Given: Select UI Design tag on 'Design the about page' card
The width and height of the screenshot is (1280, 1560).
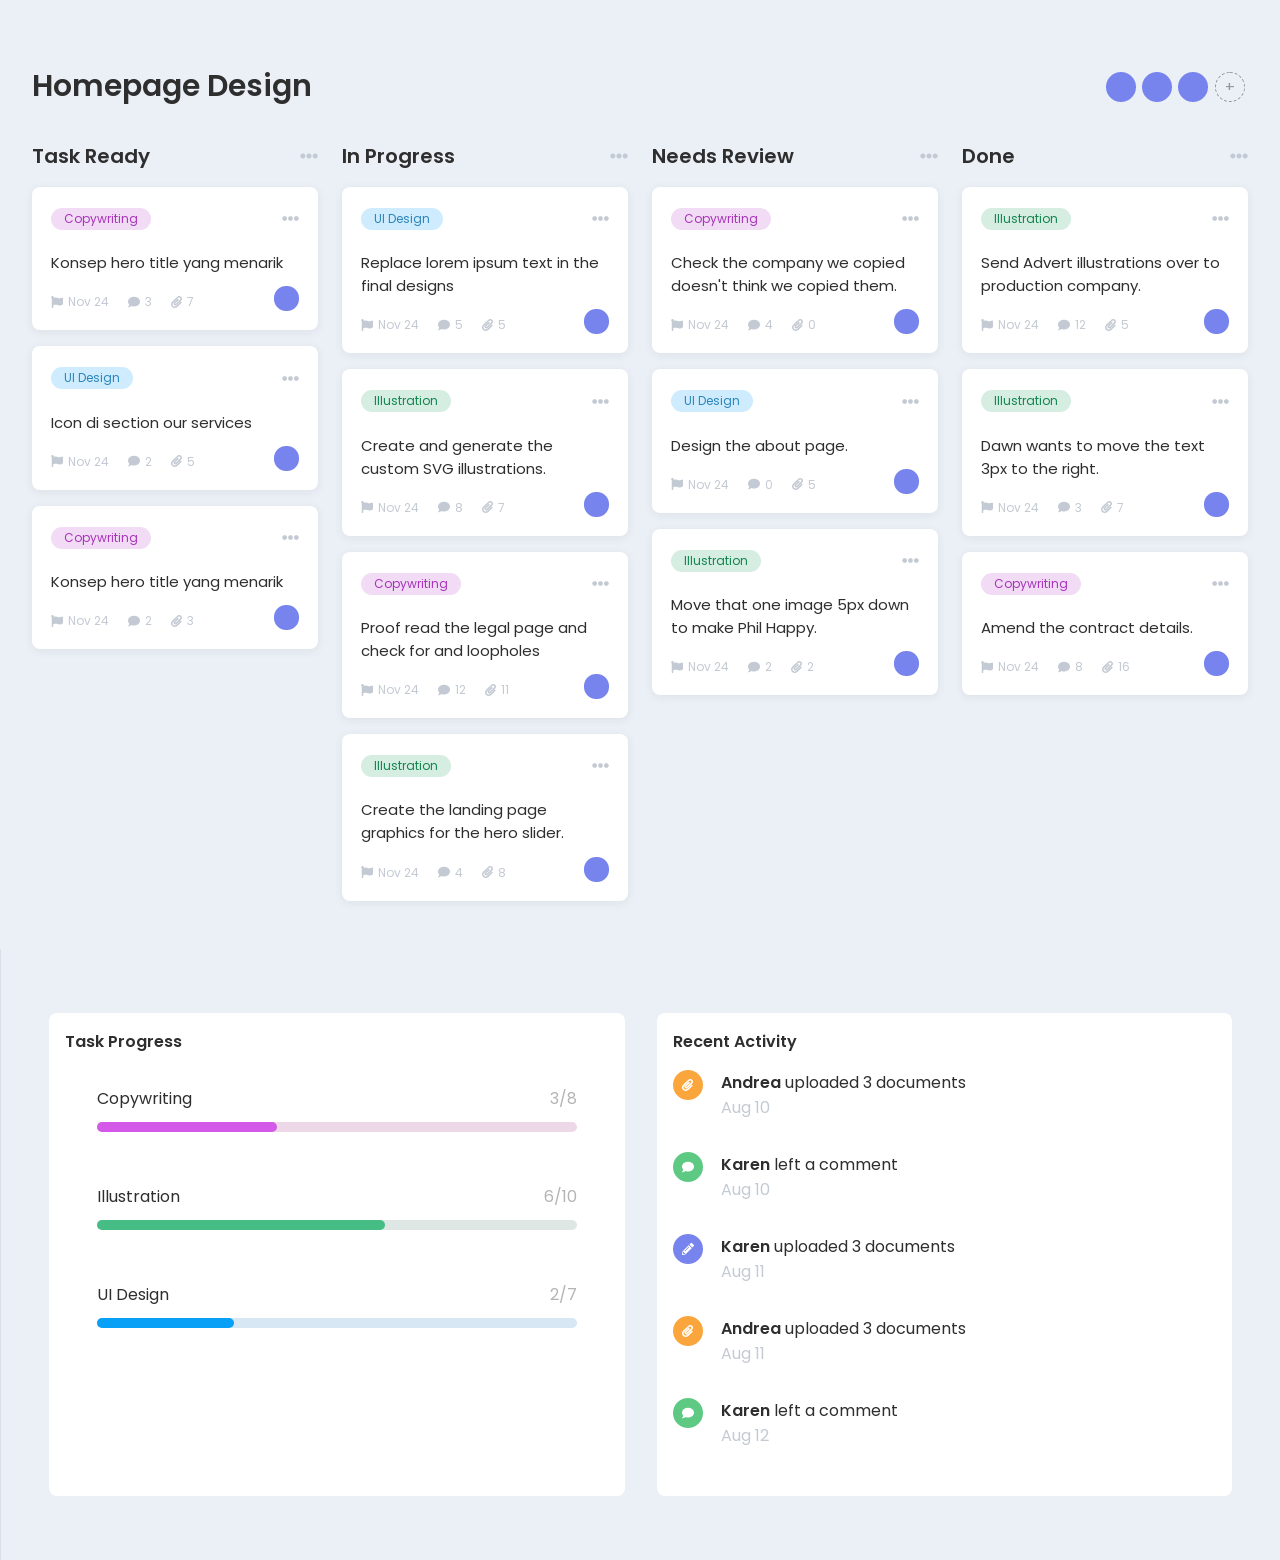Looking at the screenshot, I should (x=711, y=401).
